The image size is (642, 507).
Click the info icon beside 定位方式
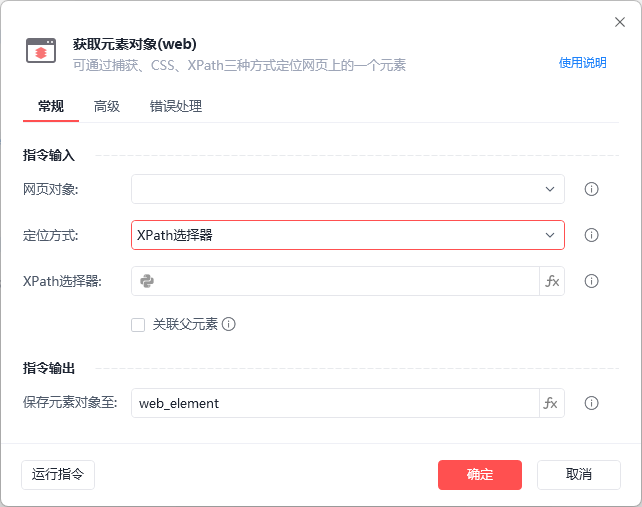[591, 235]
